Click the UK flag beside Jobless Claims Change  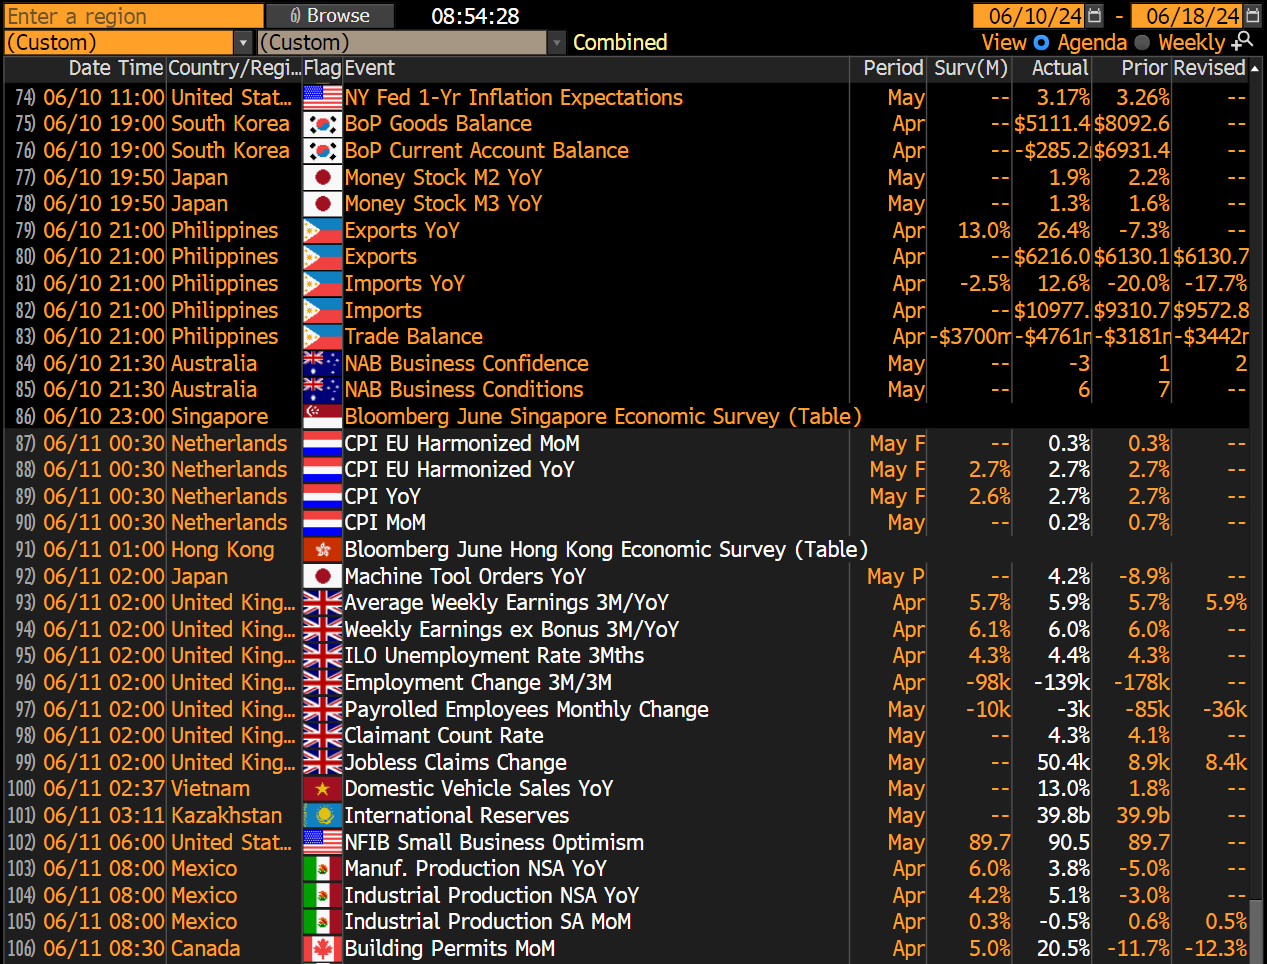[322, 762]
